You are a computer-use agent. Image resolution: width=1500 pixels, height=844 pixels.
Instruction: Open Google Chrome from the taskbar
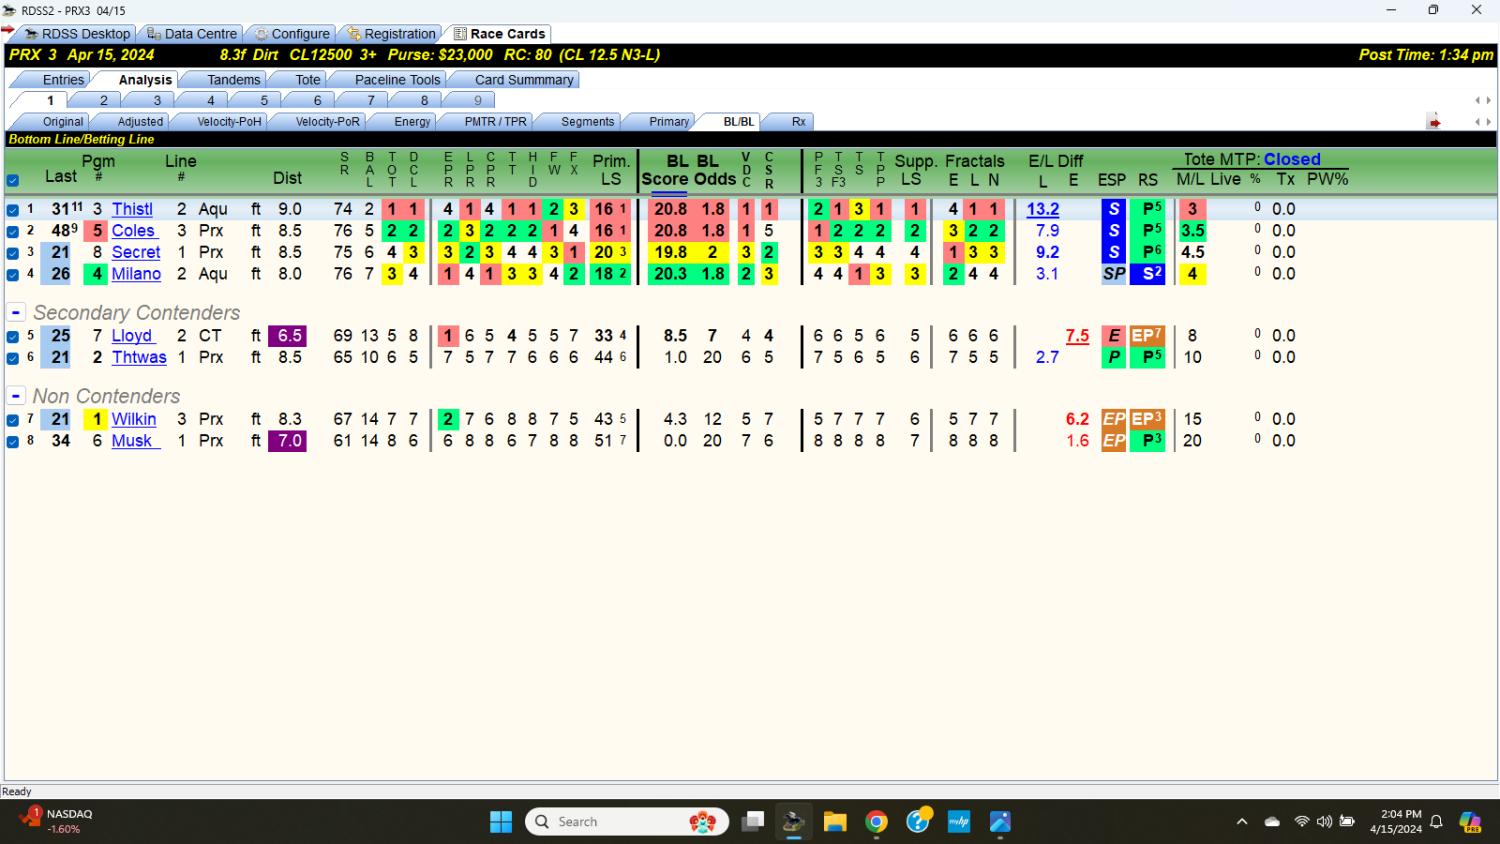point(876,822)
